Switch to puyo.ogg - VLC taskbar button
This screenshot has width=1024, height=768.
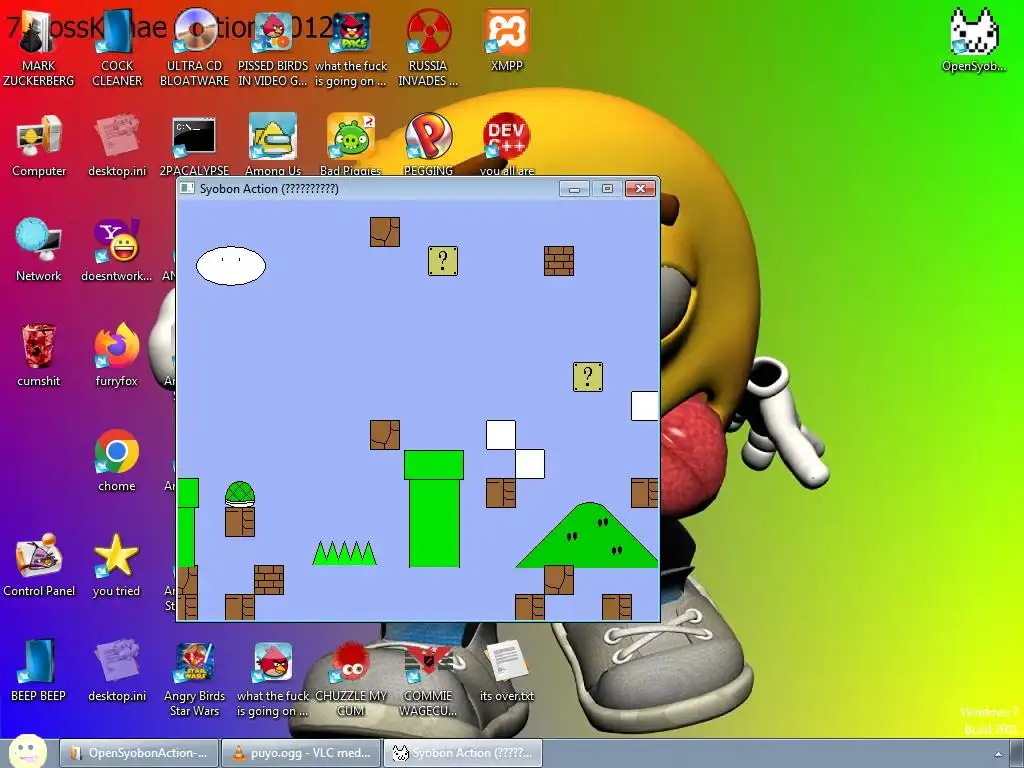click(300, 753)
